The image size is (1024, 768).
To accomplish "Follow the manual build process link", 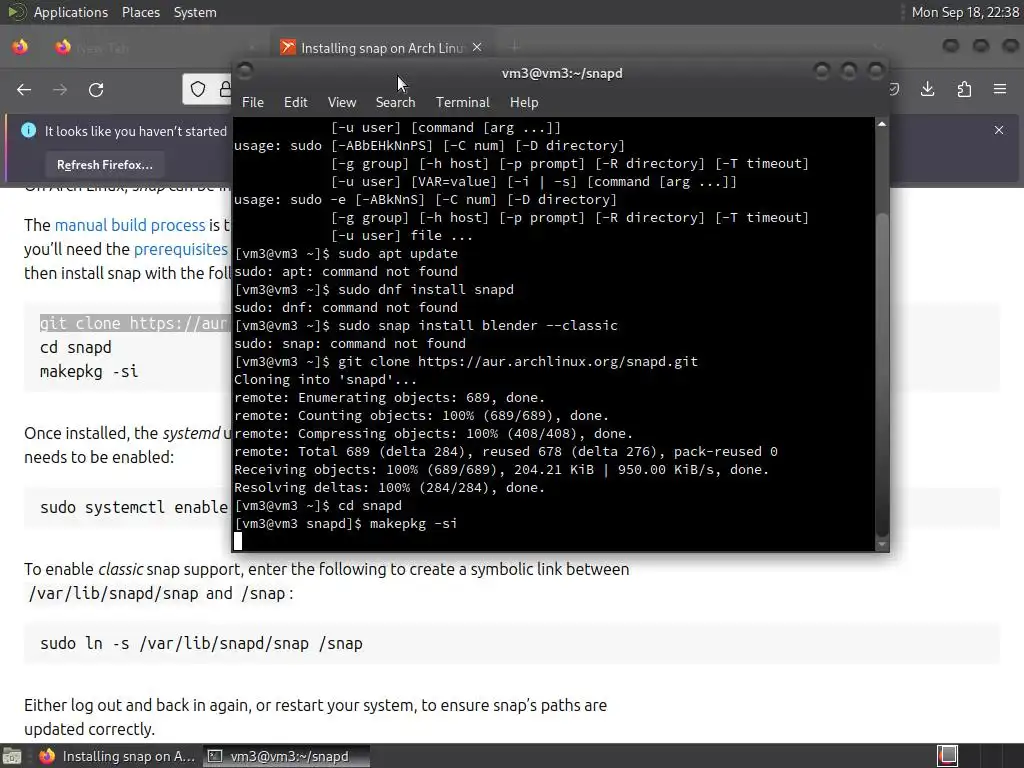I will [x=130, y=225].
